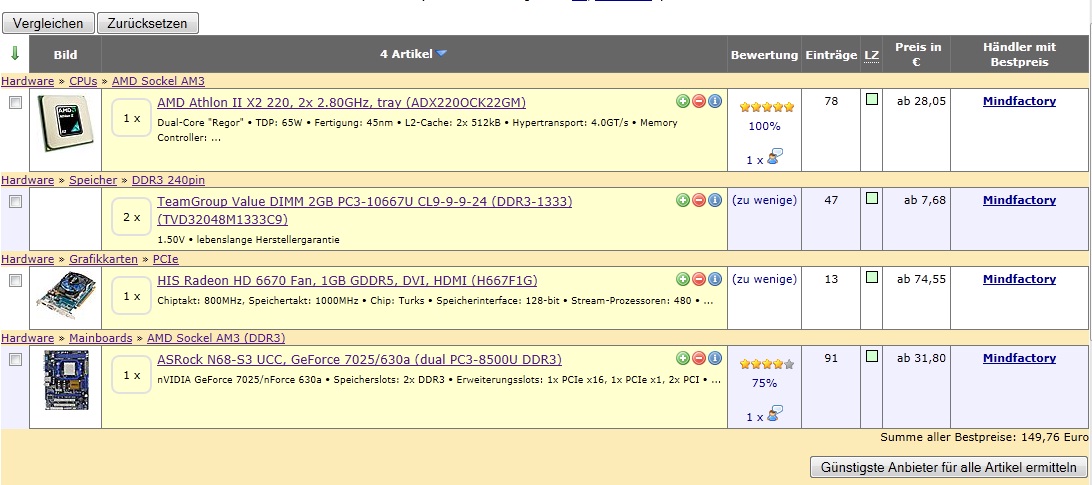1092x485 pixels.
Task: Click red minus icon for HIS Radeon HD 6670
Action: point(699,279)
